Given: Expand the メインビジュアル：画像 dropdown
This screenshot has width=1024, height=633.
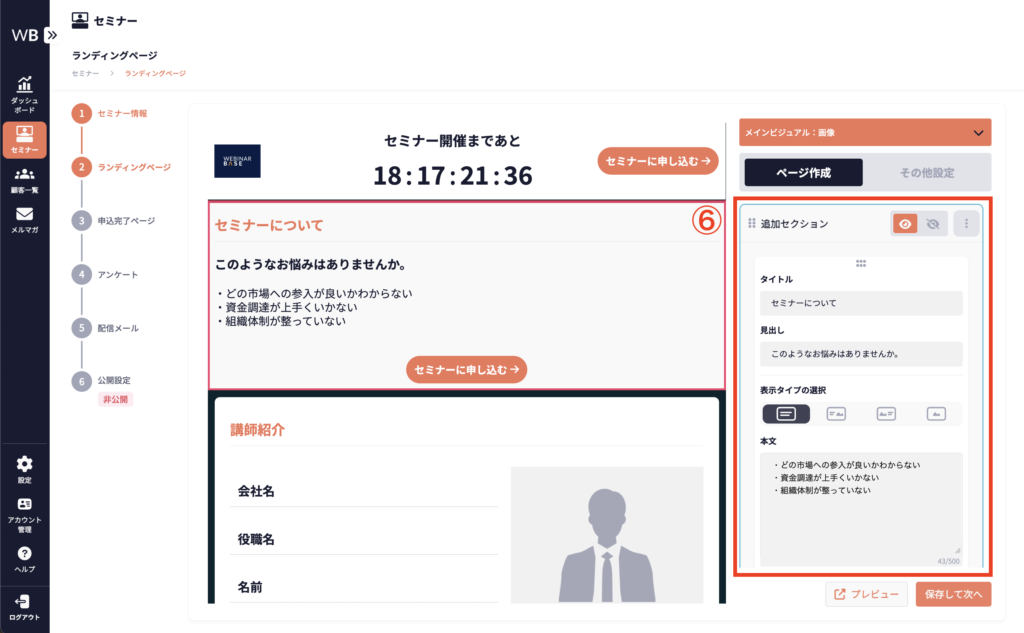Looking at the screenshot, I should click(977, 132).
